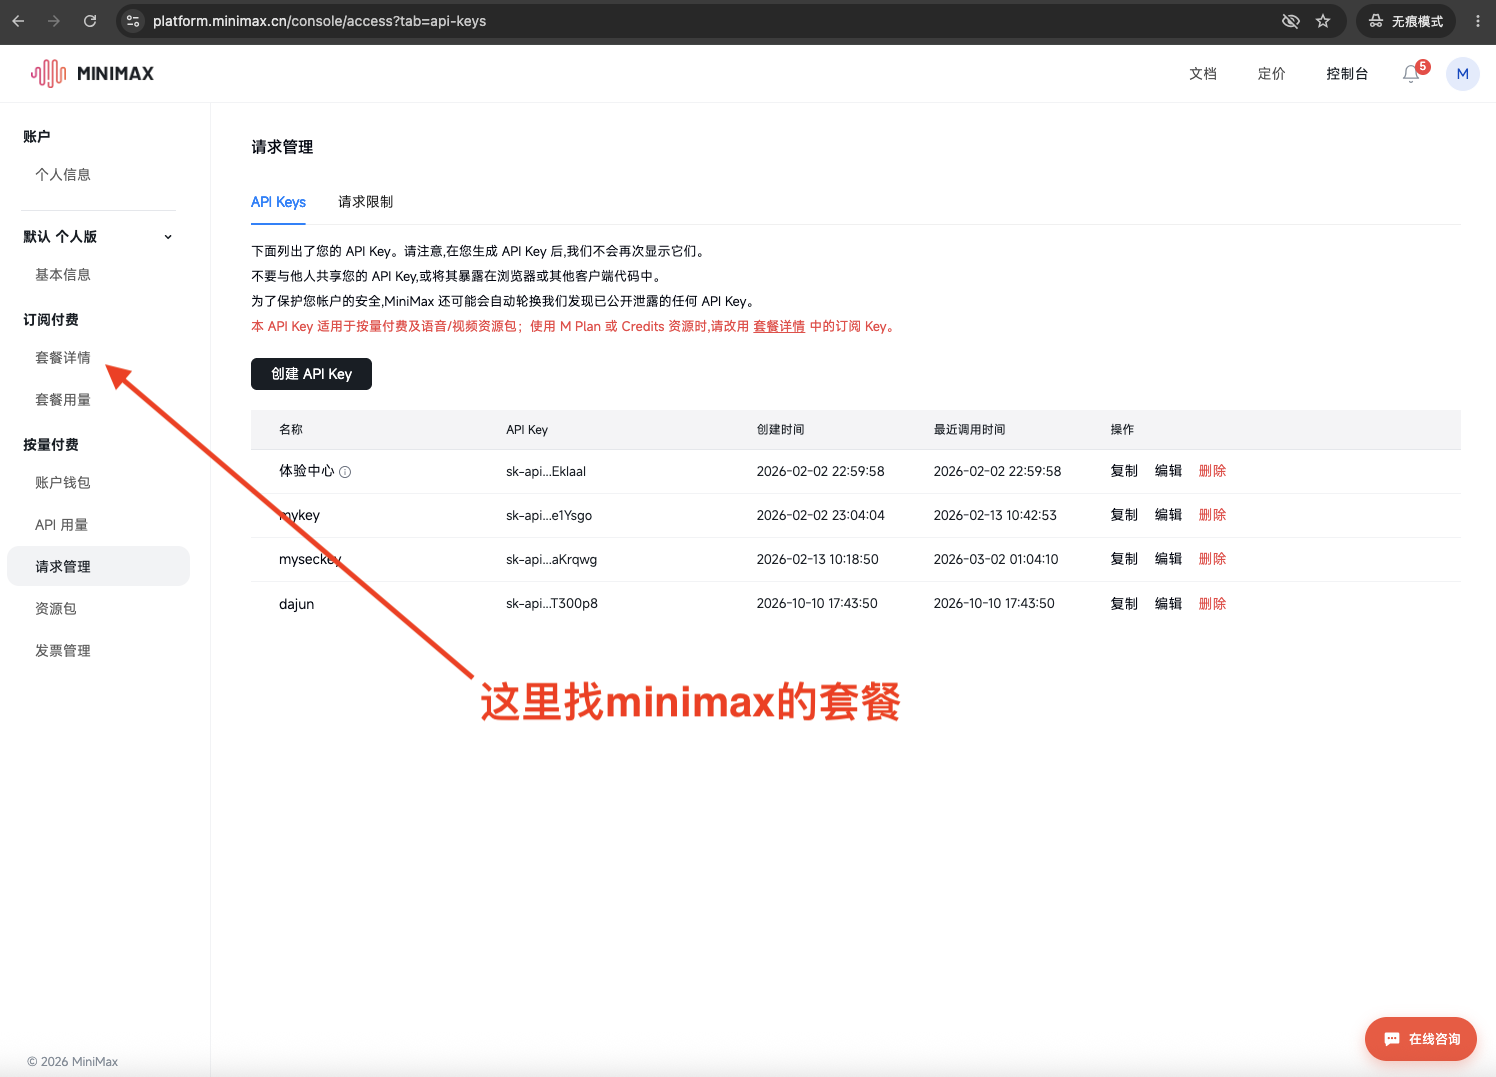The height and width of the screenshot is (1077, 1496).
Task: Open 个人信息 in sidebar
Action: (x=63, y=174)
